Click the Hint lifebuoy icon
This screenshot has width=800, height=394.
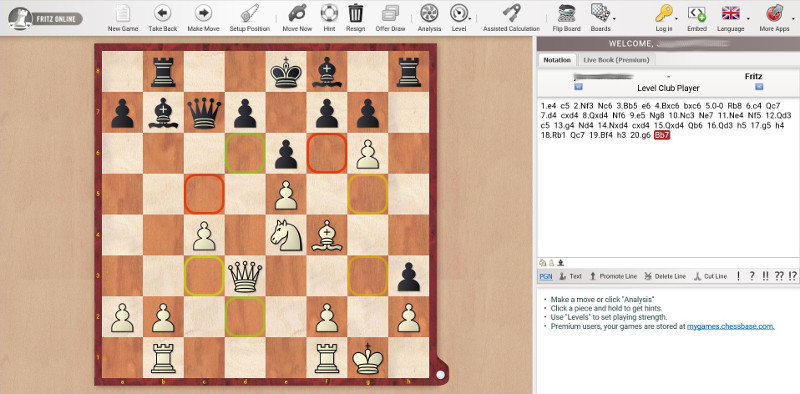(x=329, y=13)
